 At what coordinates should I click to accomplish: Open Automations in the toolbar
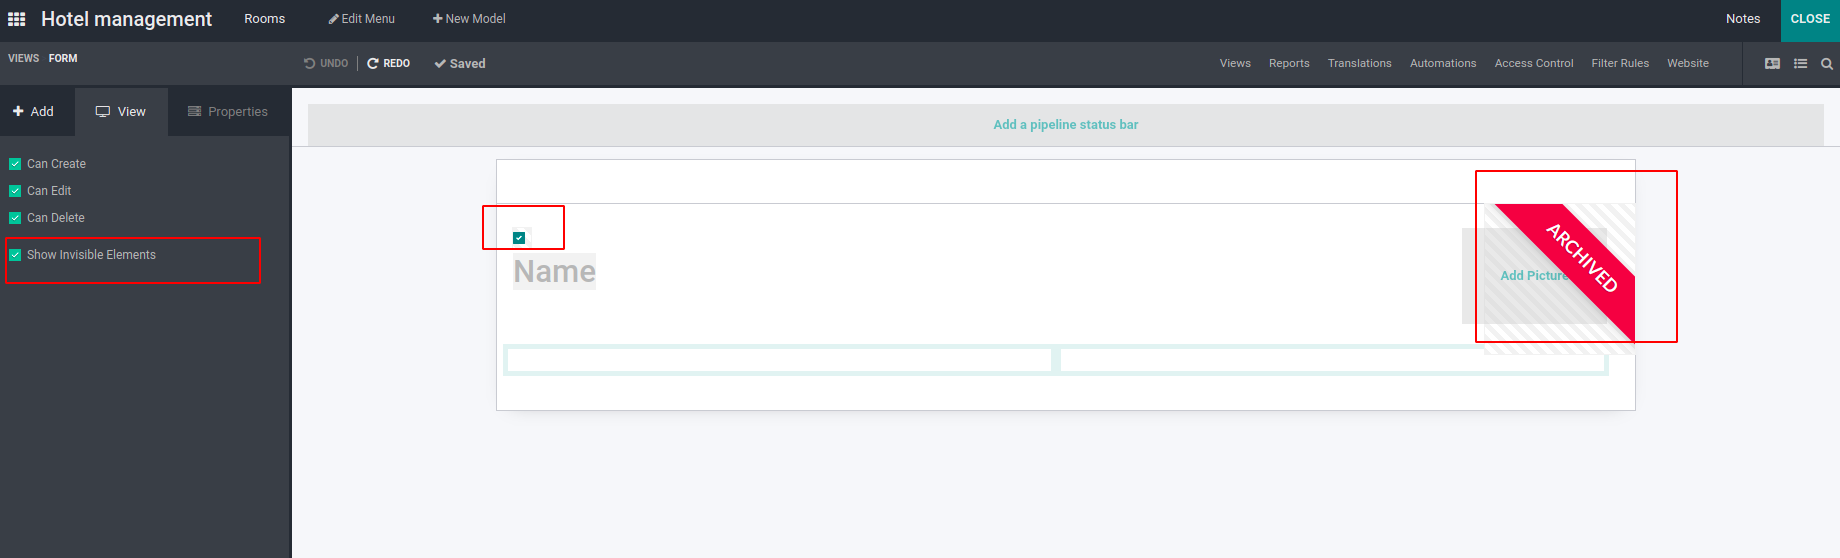[1443, 63]
